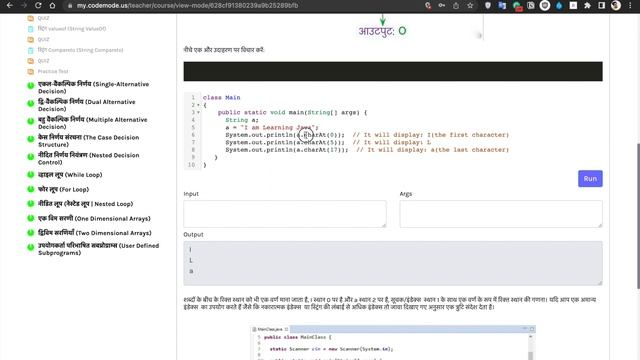This screenshot has height=360, width=640.
Task: Open The Case Decision Structure chapter
Action: 89,141
